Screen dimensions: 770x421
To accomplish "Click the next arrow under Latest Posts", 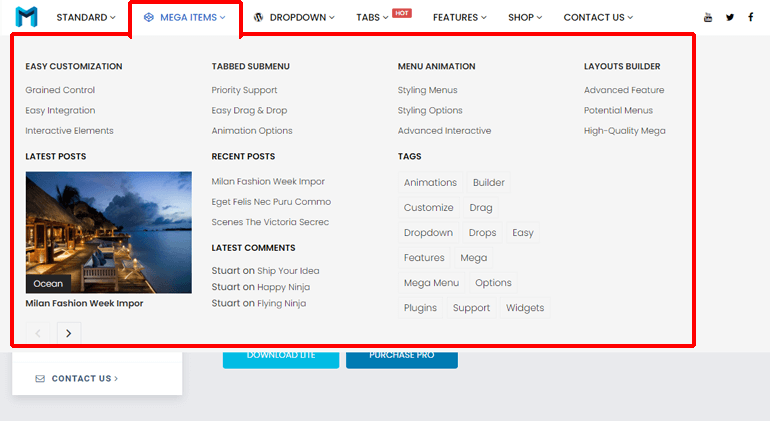I will point(68,333).
